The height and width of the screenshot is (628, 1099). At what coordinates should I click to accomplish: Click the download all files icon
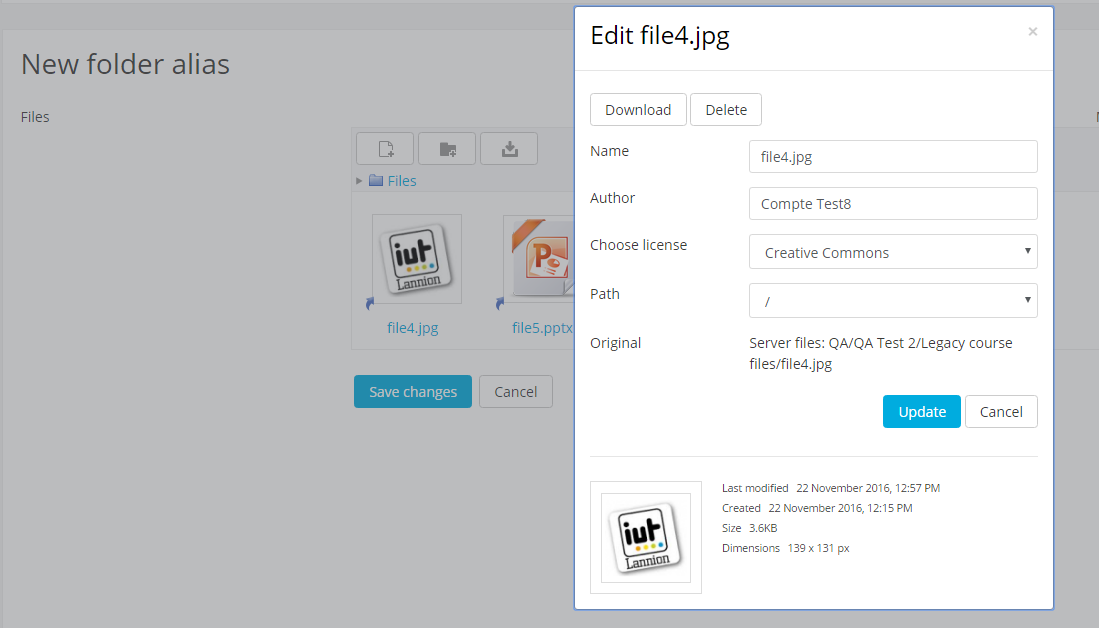(x=509, y=149)
